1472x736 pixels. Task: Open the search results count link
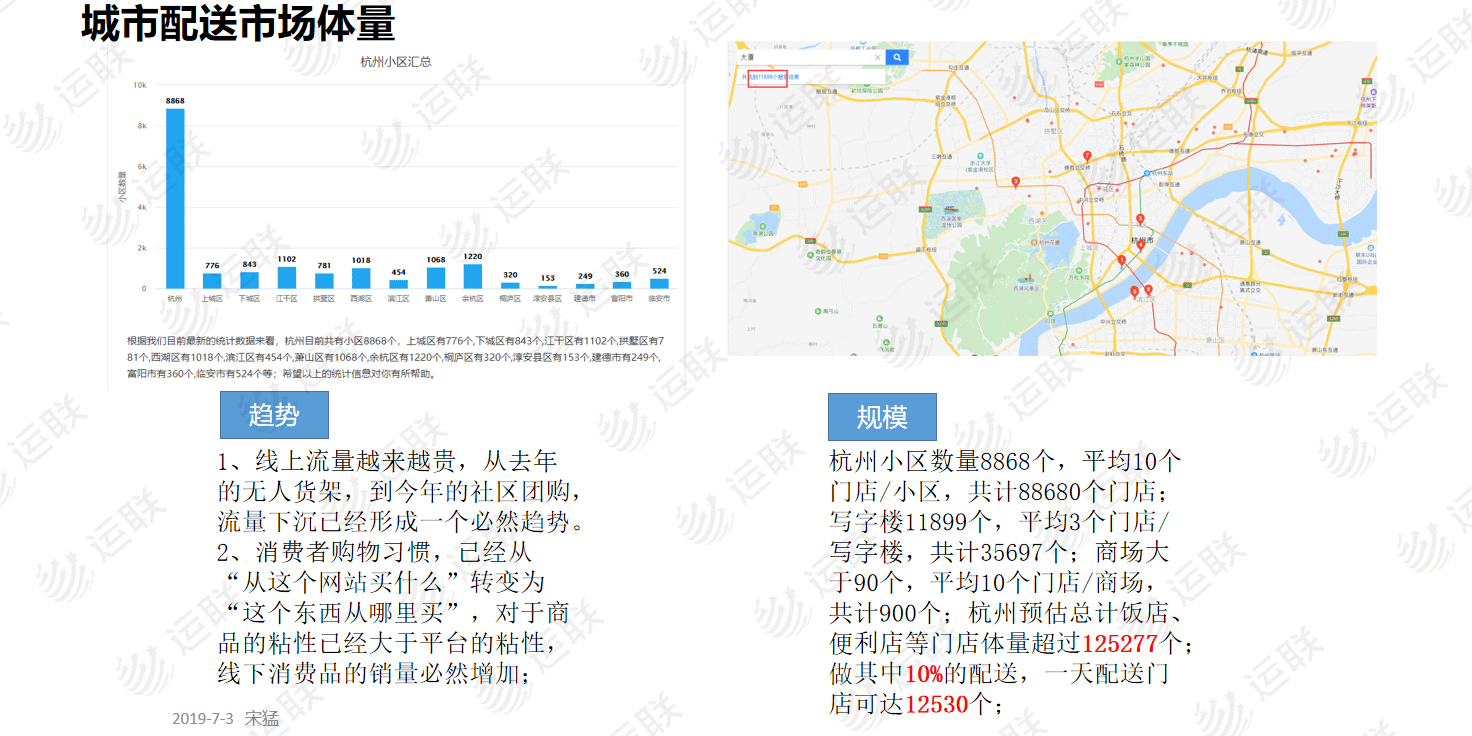pos(769,76)
